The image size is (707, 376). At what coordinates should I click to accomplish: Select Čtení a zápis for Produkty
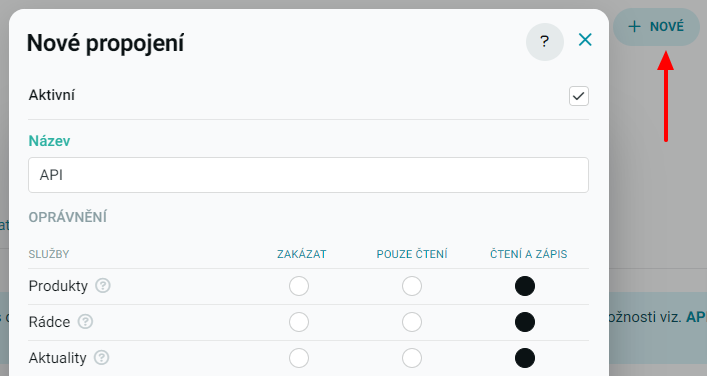tap(525, 286)
